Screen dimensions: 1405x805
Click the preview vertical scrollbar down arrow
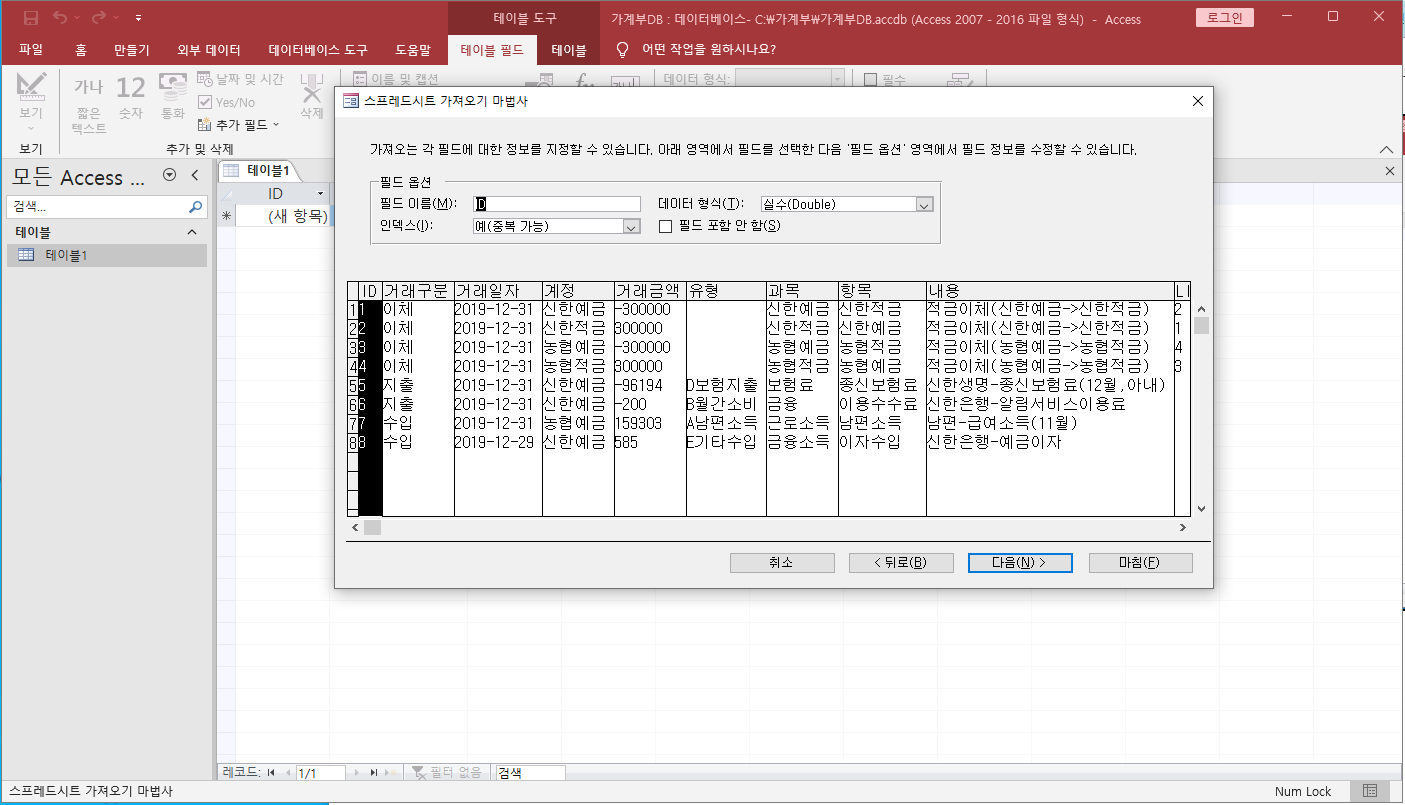(x=1201, y=509)
